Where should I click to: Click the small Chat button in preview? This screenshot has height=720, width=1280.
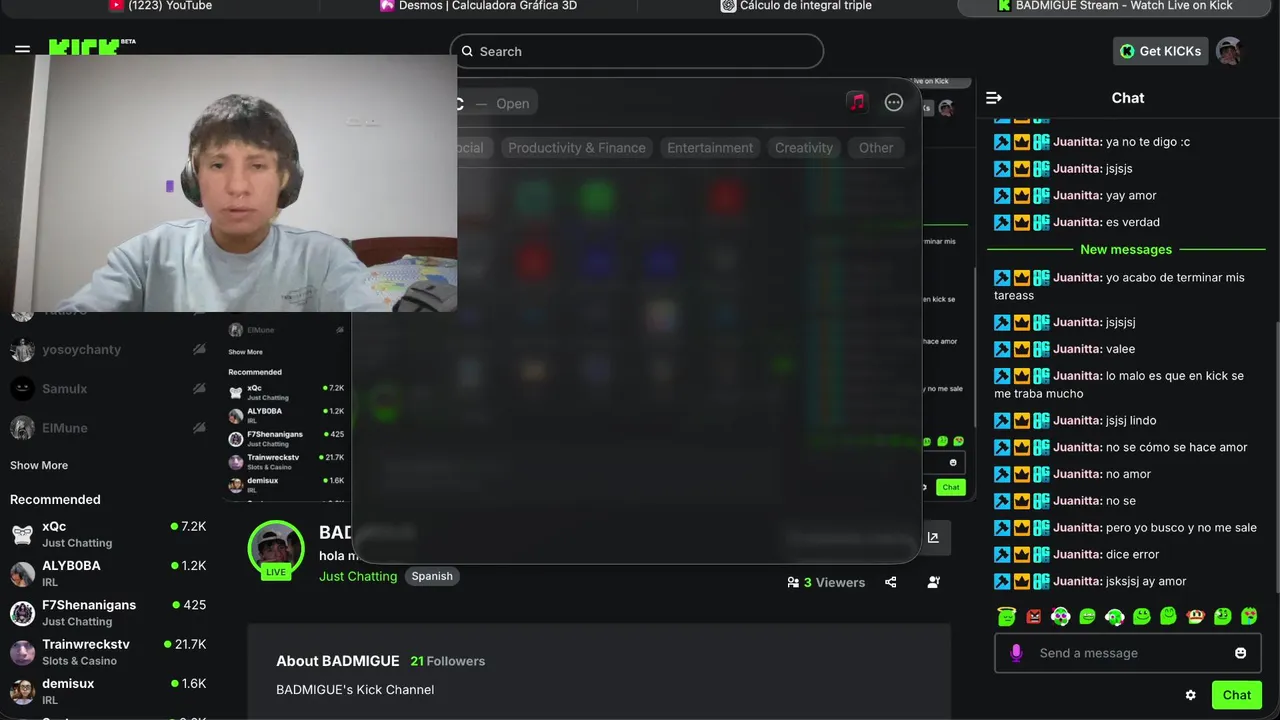point(950,487)
